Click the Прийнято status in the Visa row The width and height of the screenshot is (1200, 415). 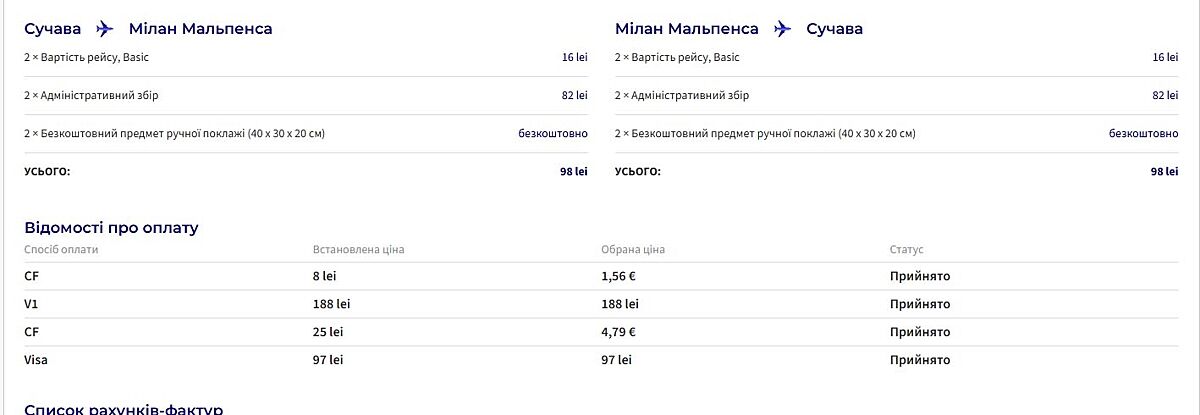coord(919,360)
